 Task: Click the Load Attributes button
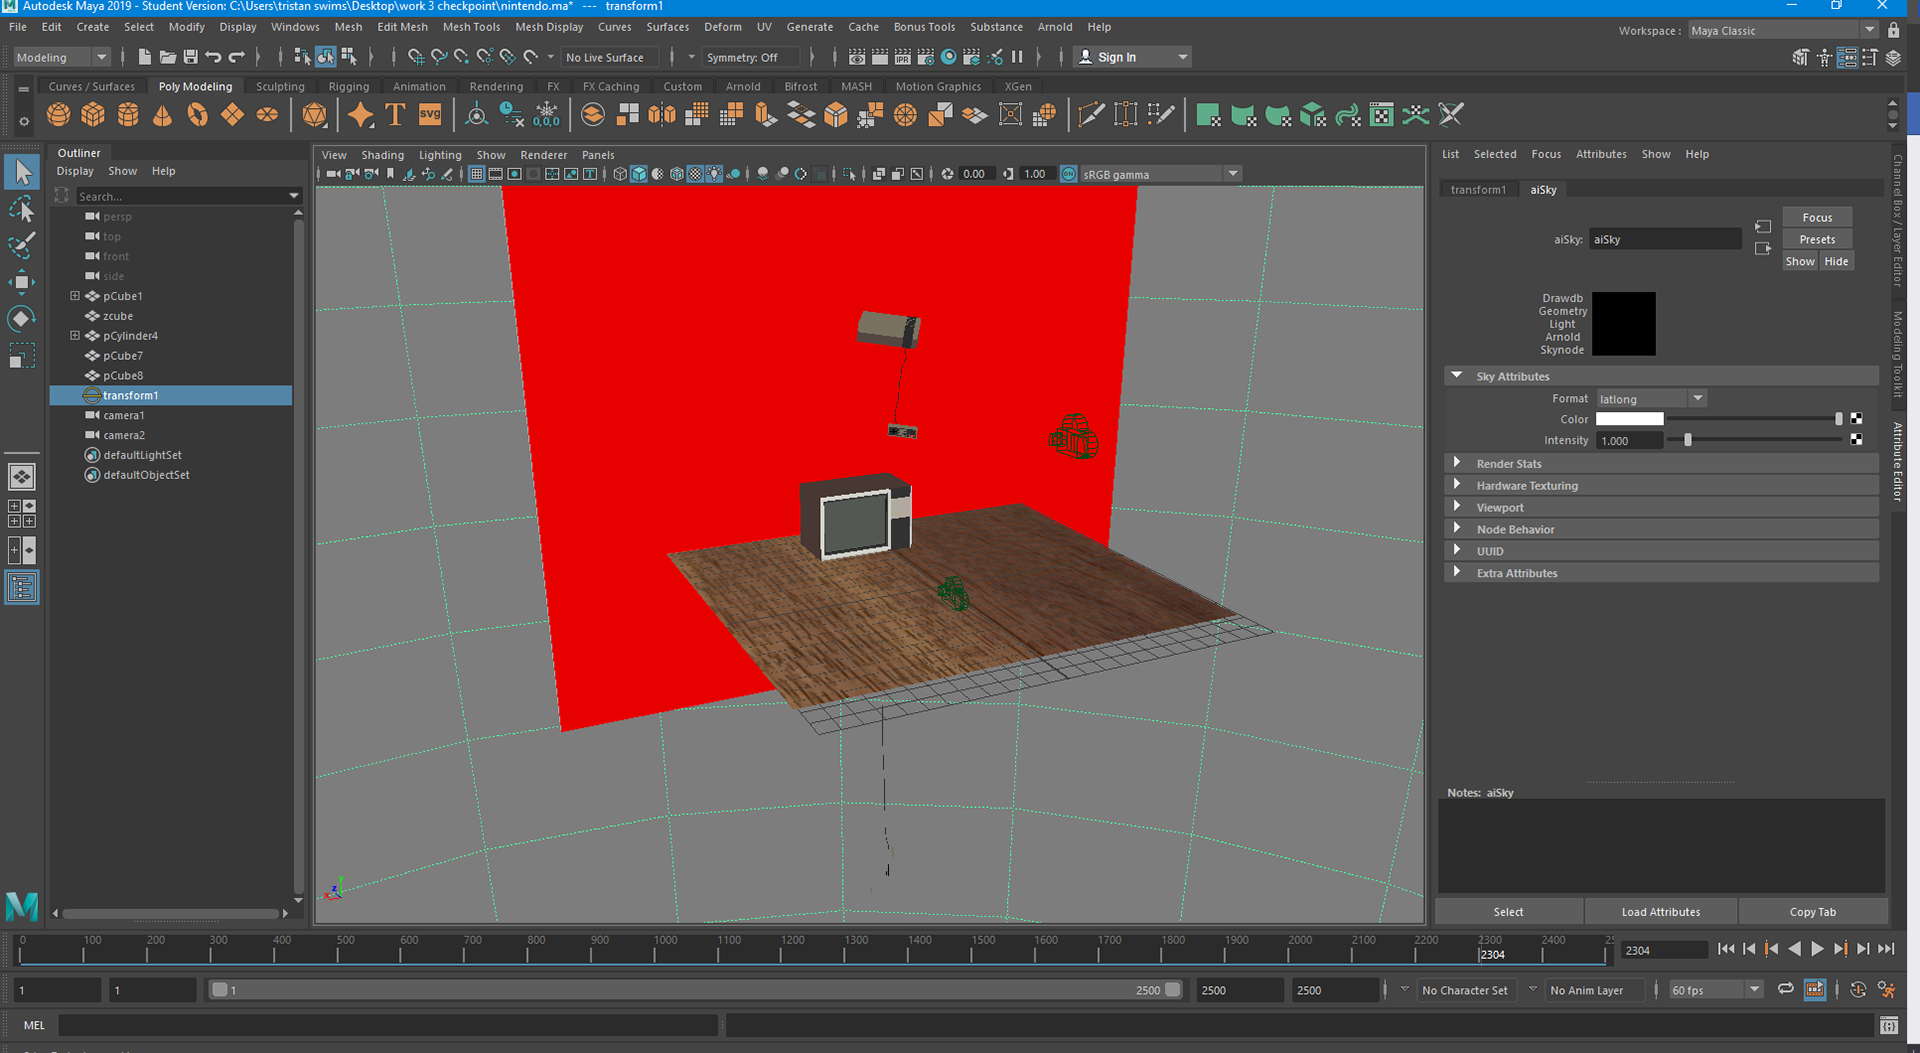pos(1660,912)
